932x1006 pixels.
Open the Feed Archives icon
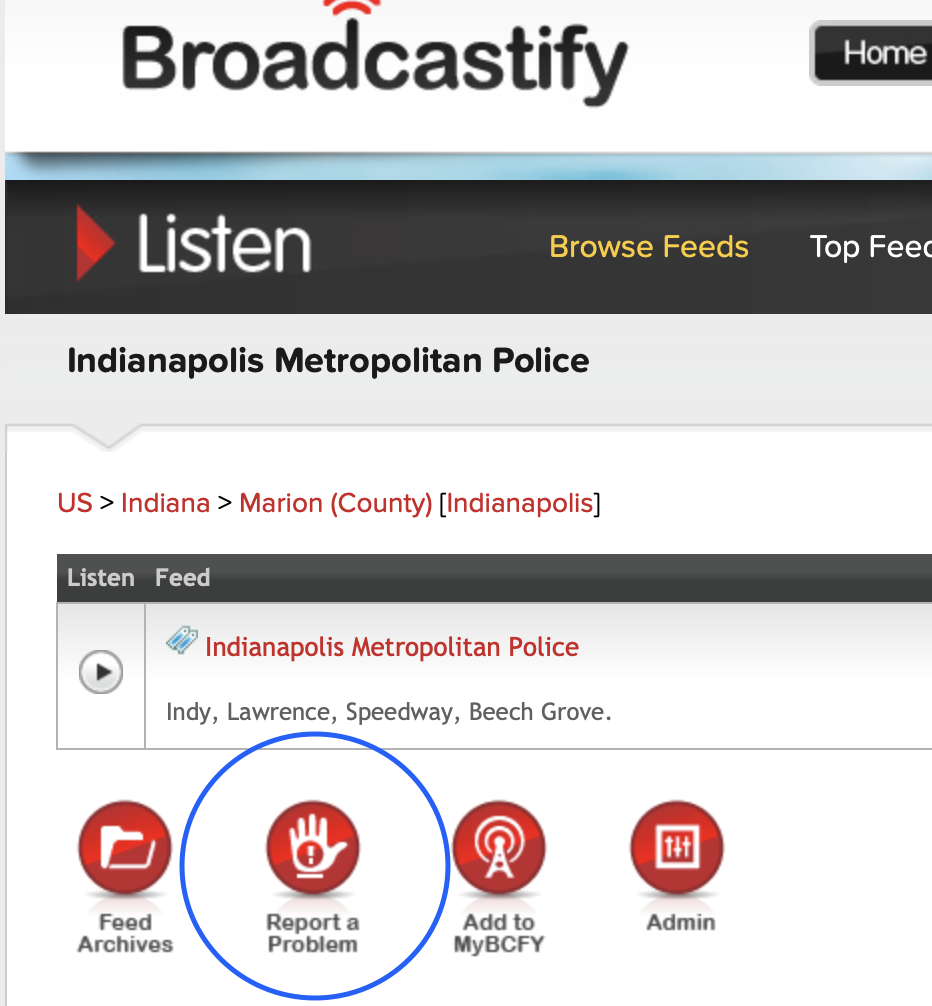[125, 850]
